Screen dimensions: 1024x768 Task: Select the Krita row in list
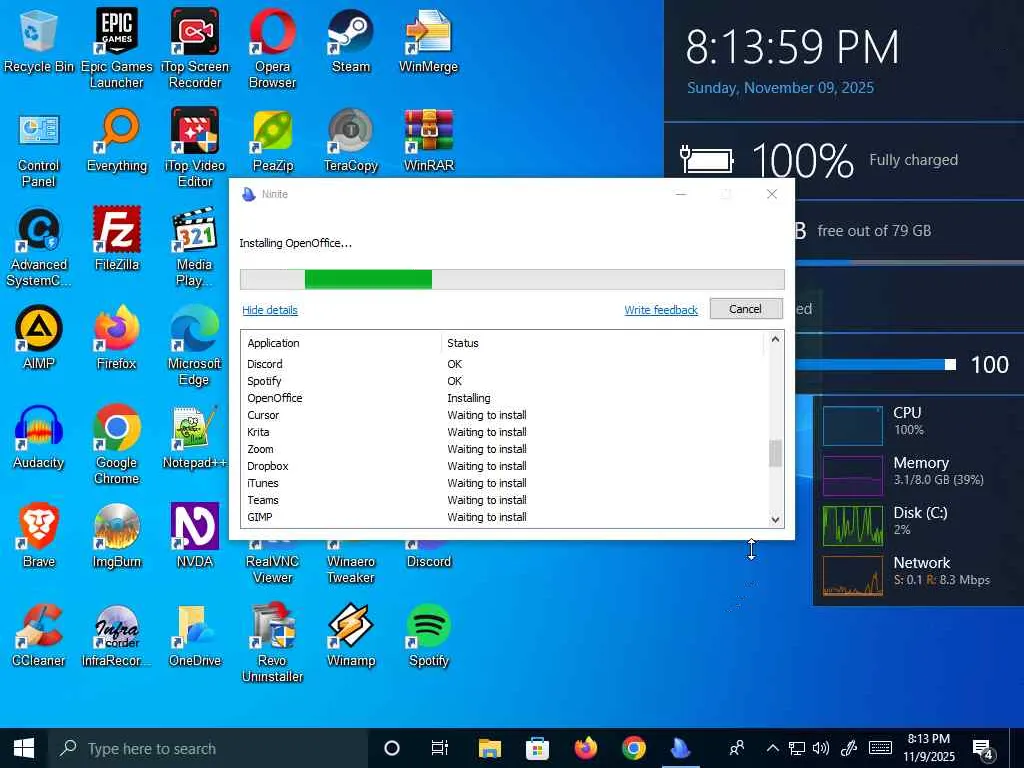click(x=504, y=432)
